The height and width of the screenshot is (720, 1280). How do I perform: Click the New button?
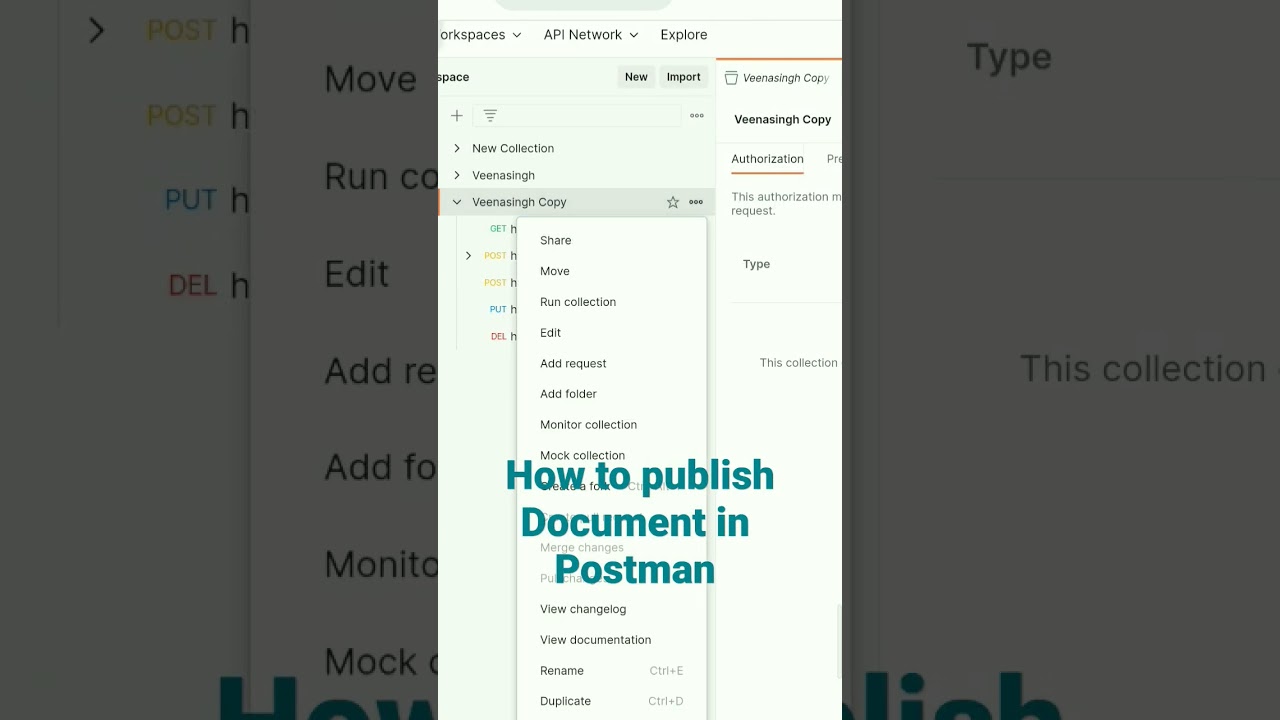[636, 77]
